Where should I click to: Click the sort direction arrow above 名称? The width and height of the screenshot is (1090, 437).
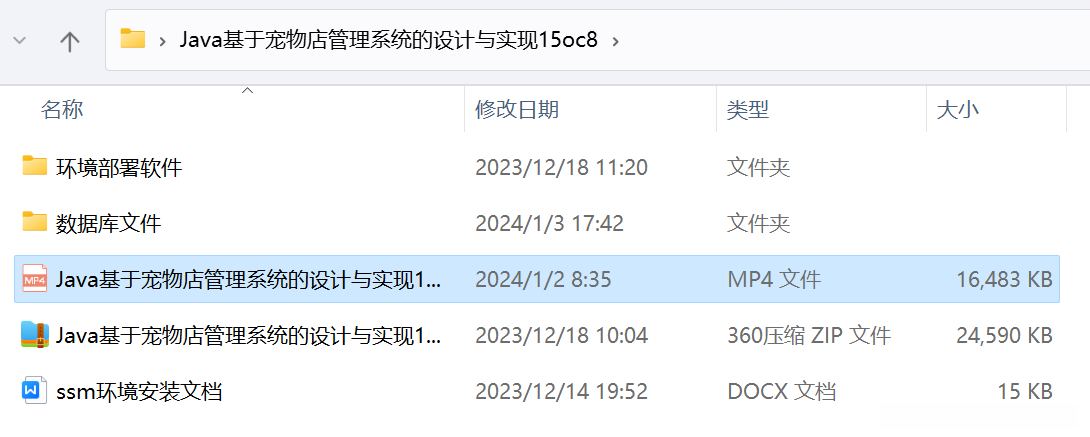coord(247,90)
